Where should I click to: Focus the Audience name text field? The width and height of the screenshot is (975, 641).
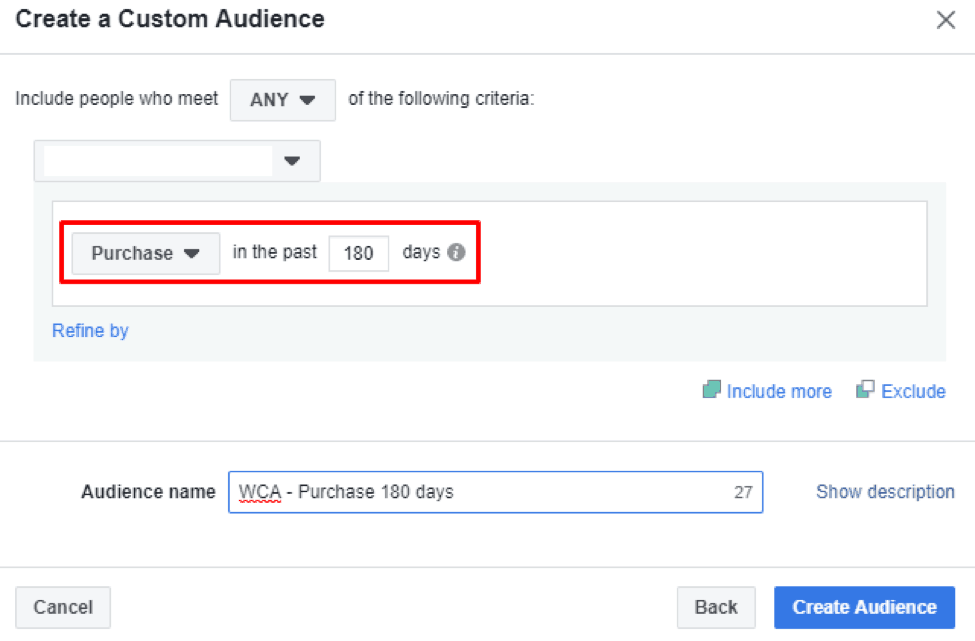click(x=480, y=492)
